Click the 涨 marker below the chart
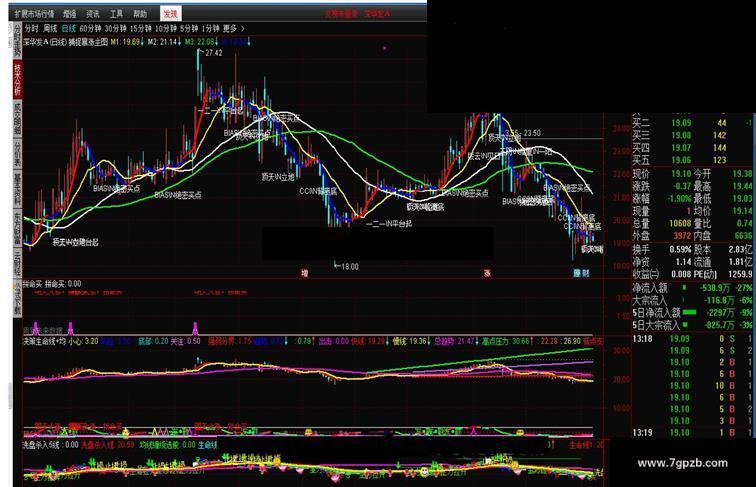This screenshot has height=487, width=756. [487, 273]
